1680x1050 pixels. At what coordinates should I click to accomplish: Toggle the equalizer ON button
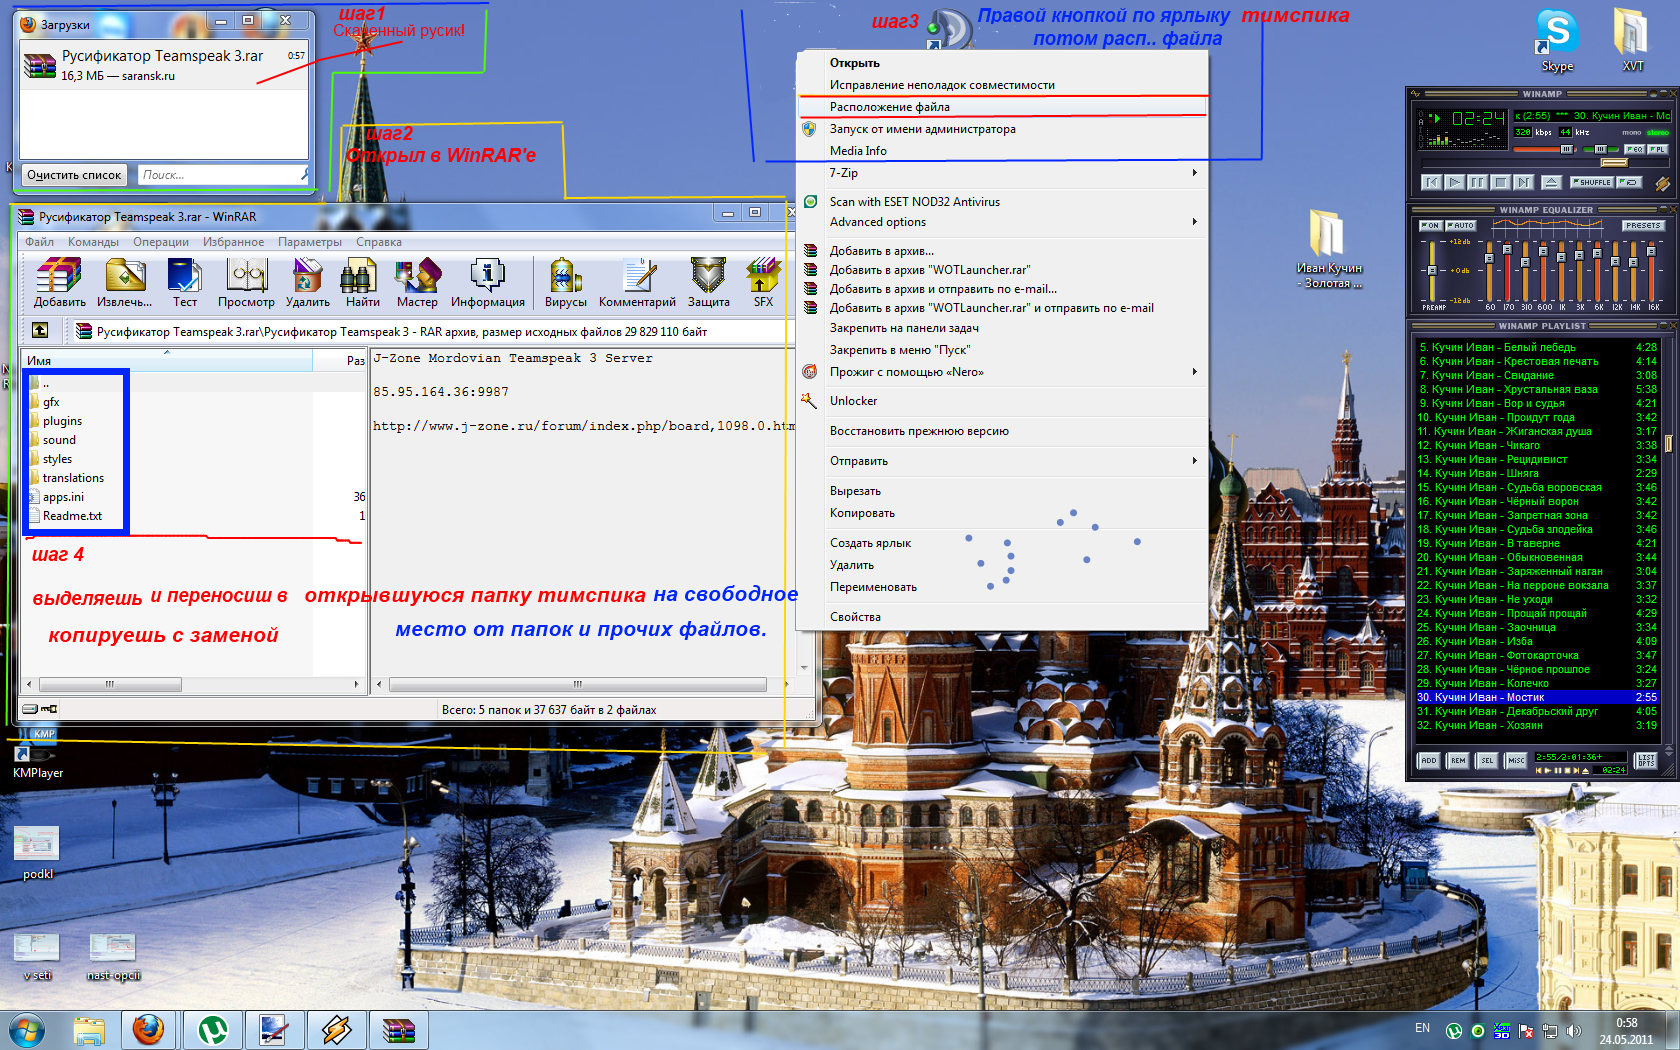[1430, 226]
